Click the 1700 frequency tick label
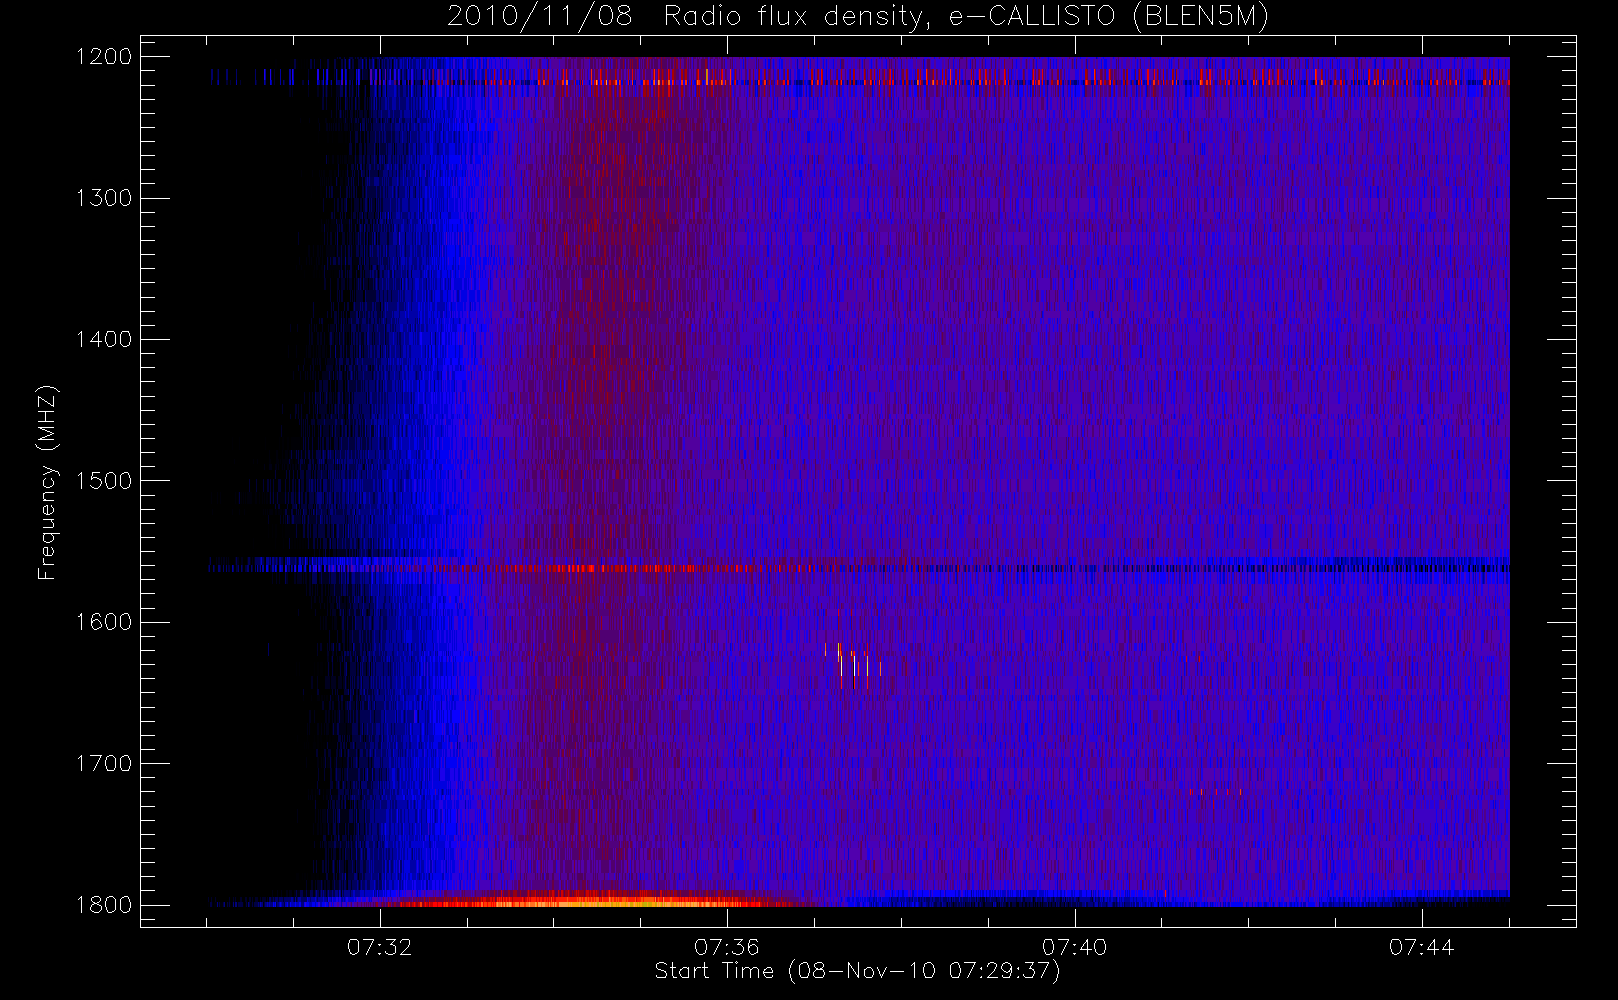The width and height of the screenshot is (1618, 1000). 104,764
